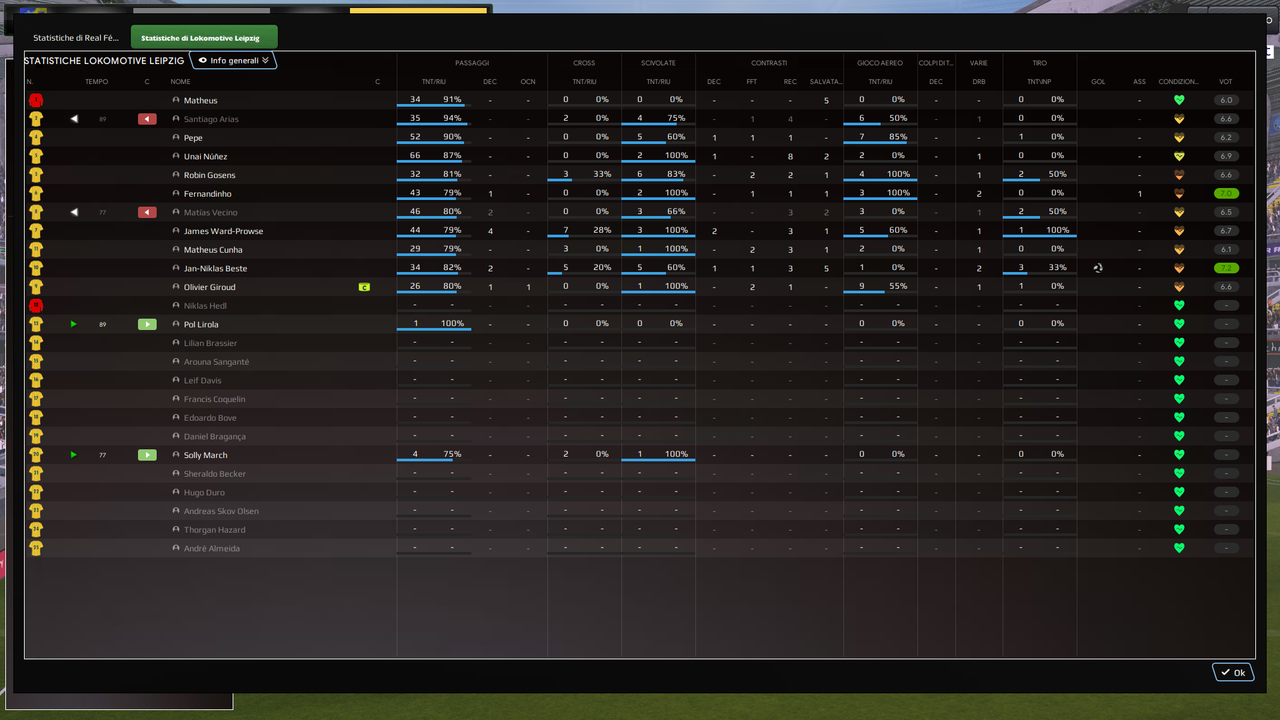Sort by the VOT rating column header
Screen dimensions: 1280x720
[x=1226, y=82]
